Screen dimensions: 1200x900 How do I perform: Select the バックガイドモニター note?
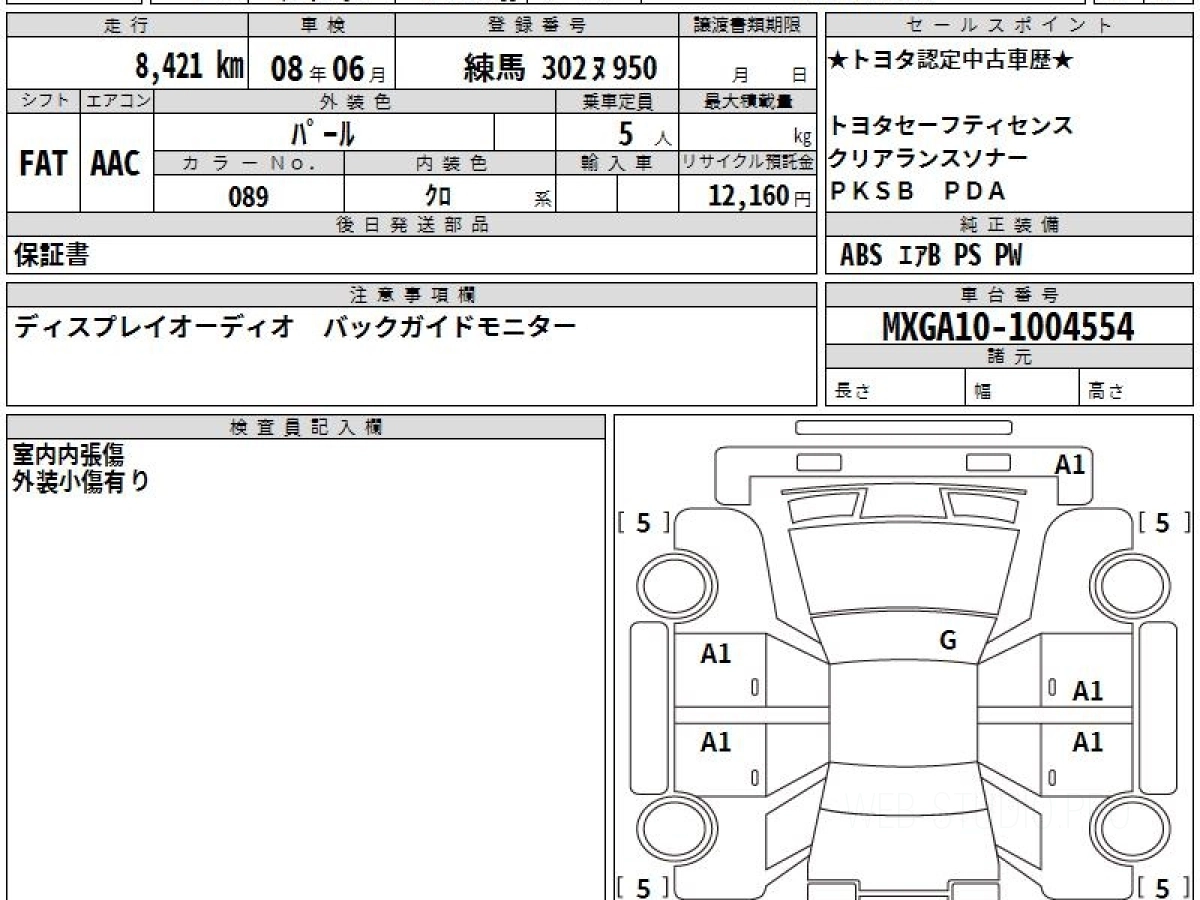coord(450,327)
